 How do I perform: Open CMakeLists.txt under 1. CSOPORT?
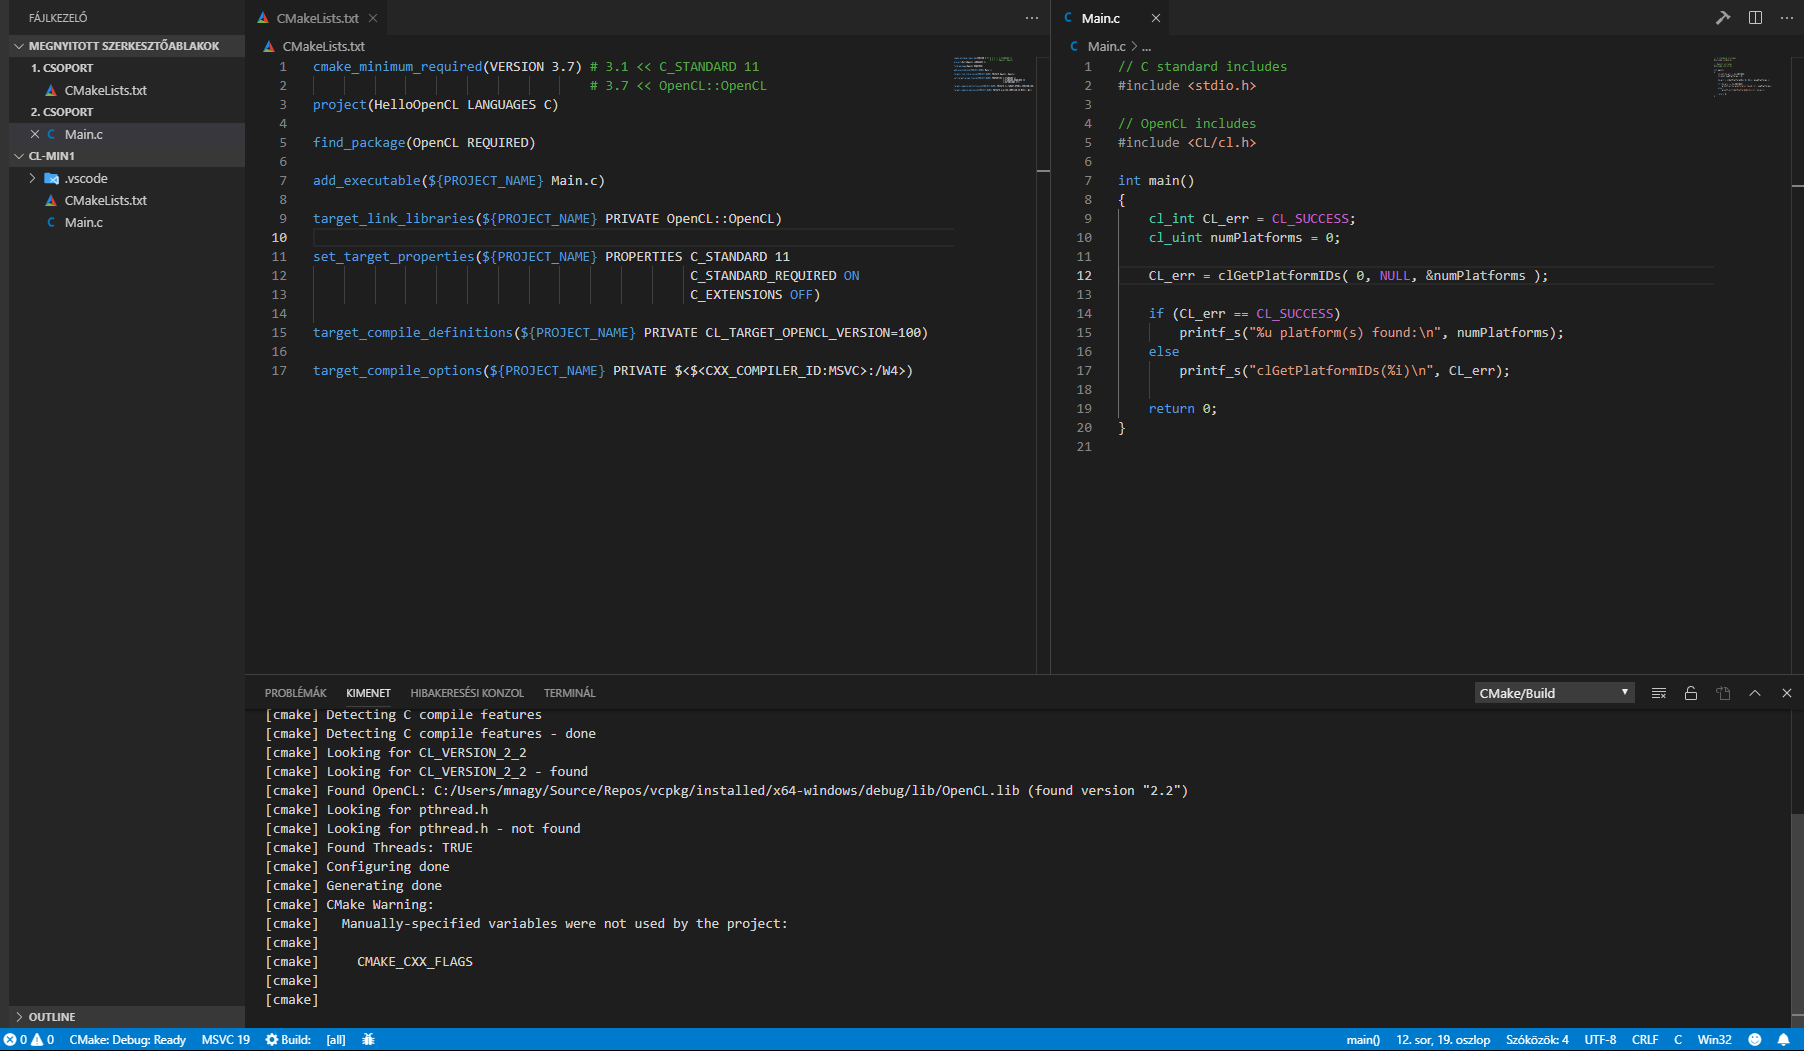(x=105, y=90)
